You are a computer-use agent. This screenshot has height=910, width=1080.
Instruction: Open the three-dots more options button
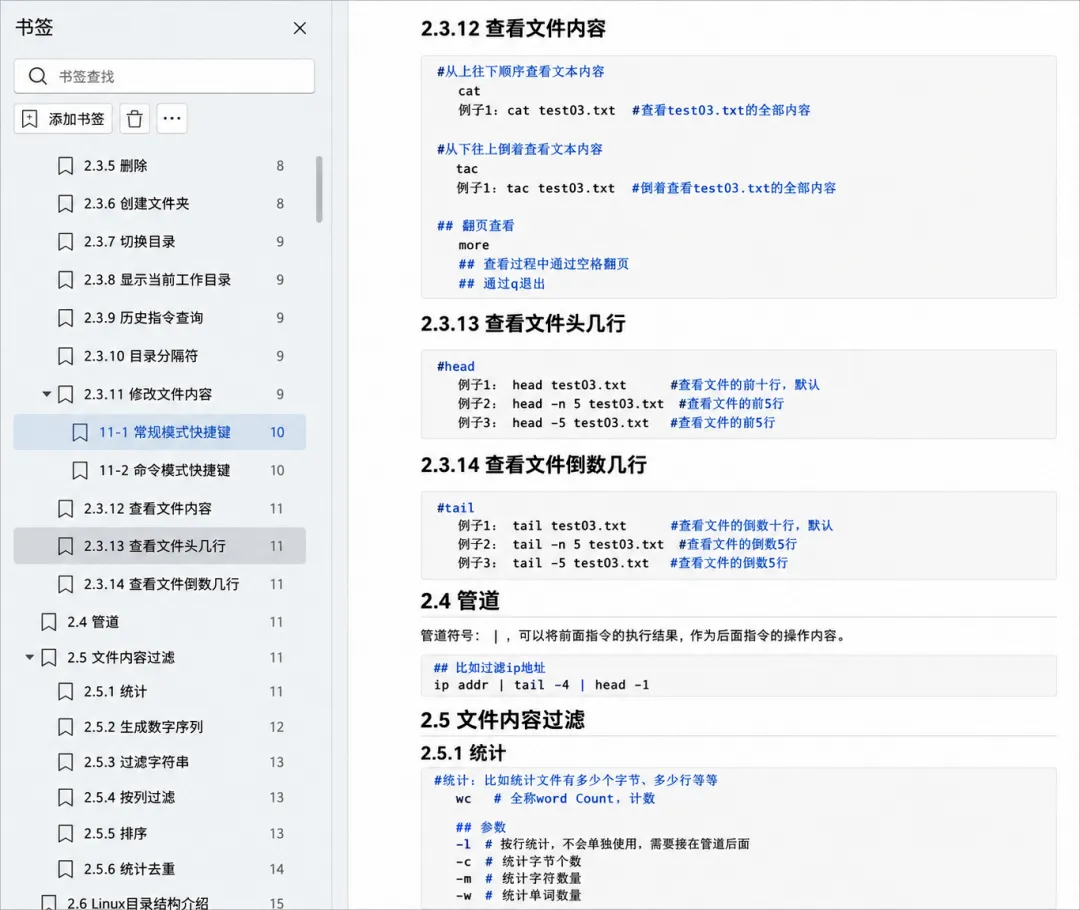[172, 118]
